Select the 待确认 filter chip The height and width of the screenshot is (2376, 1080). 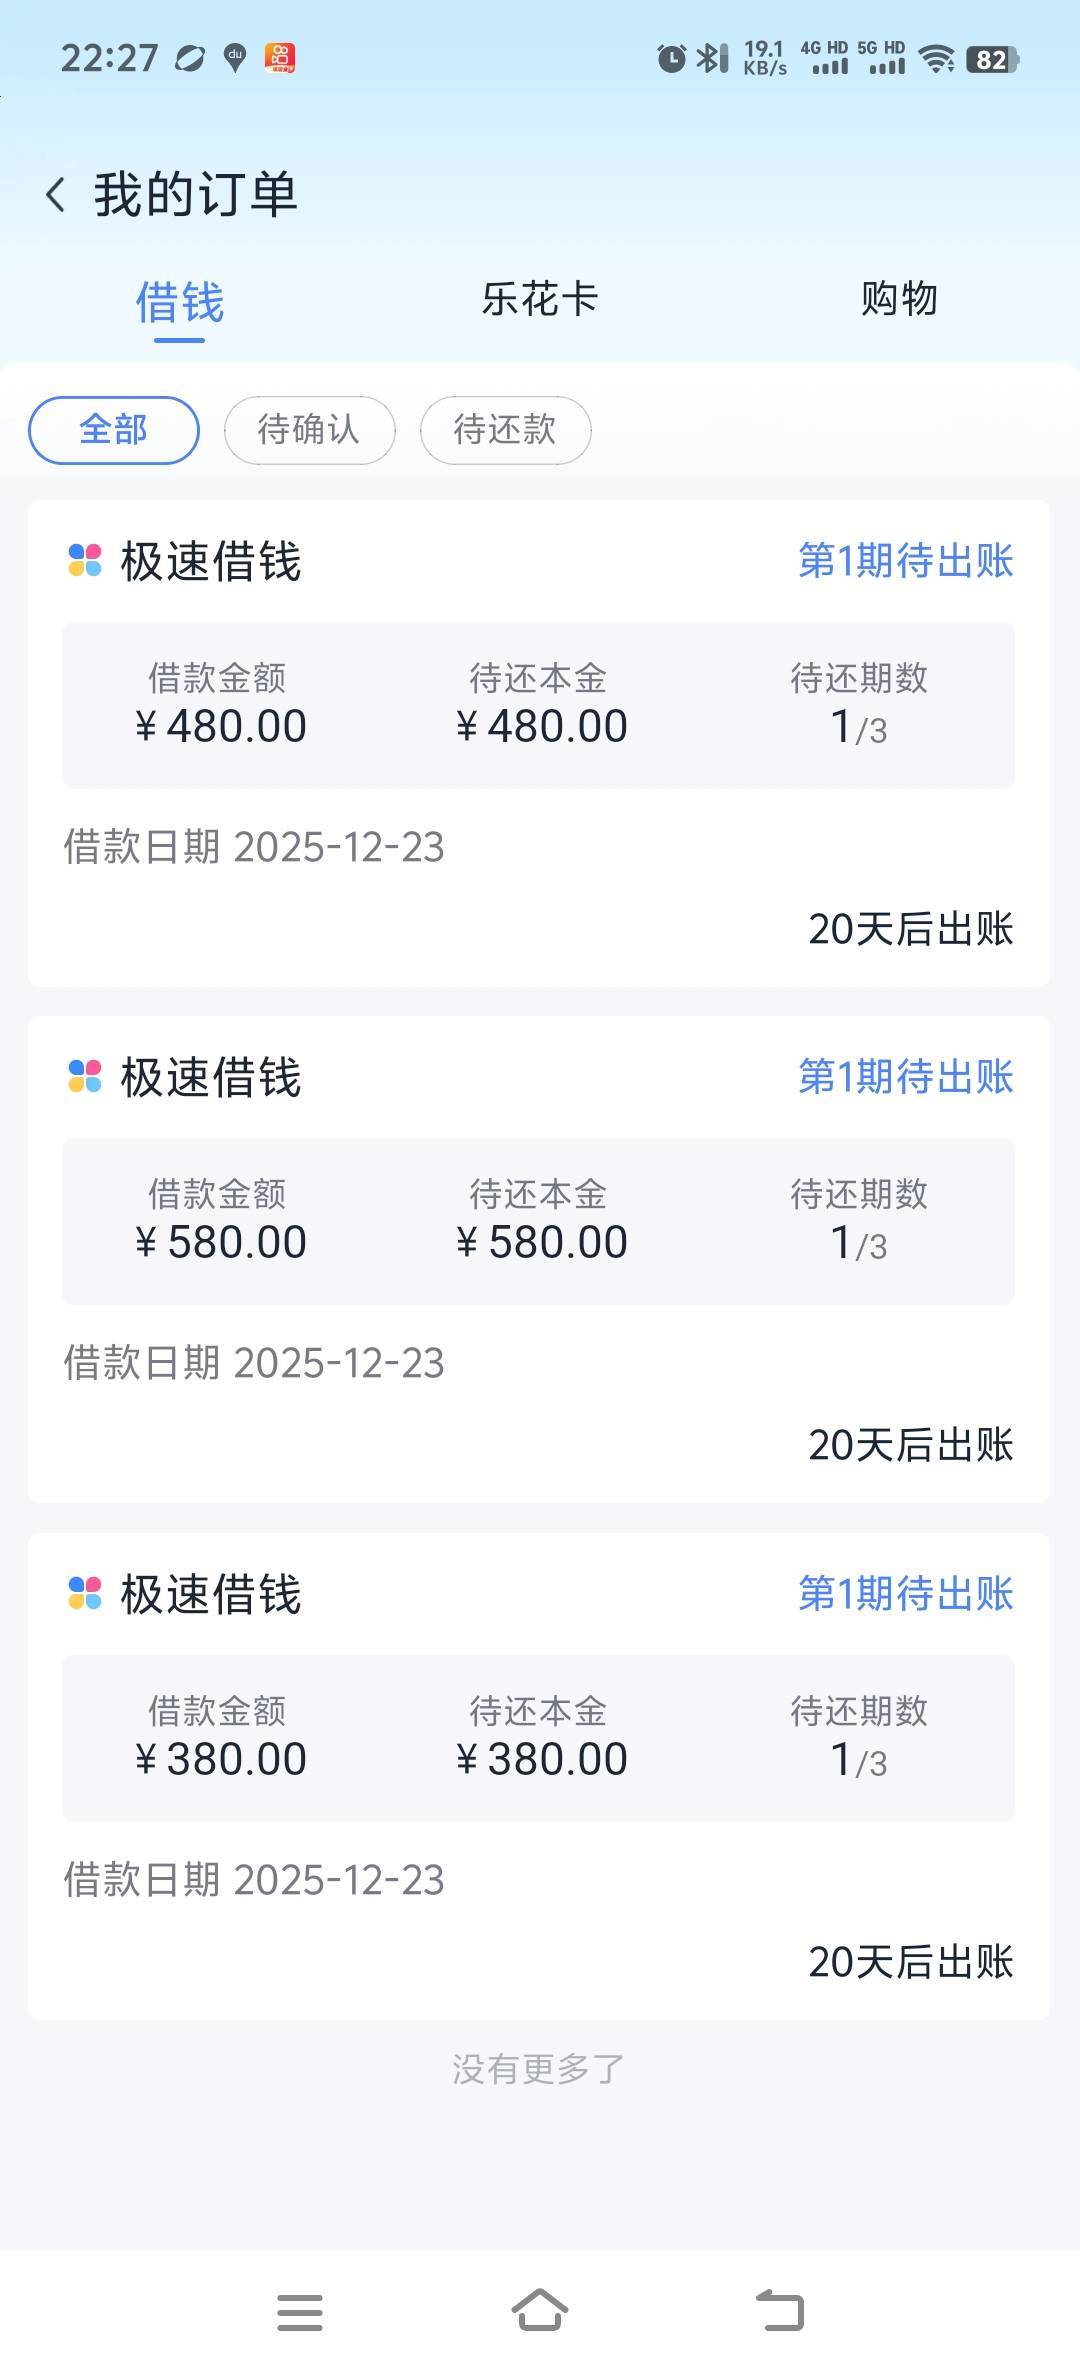click(309, 430)
